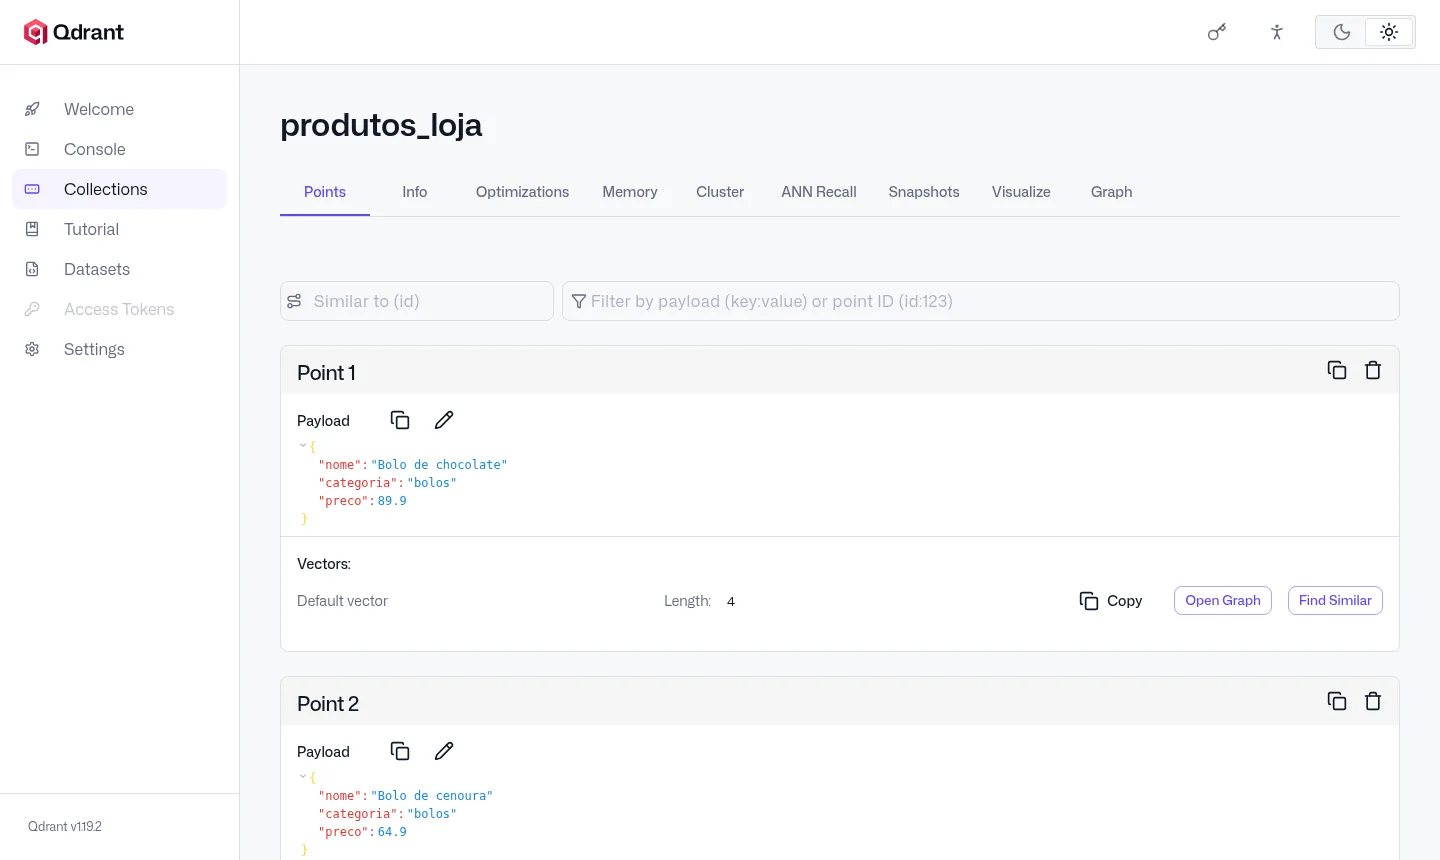
Task: Open the Welcome page
Action: click(120, 109)
